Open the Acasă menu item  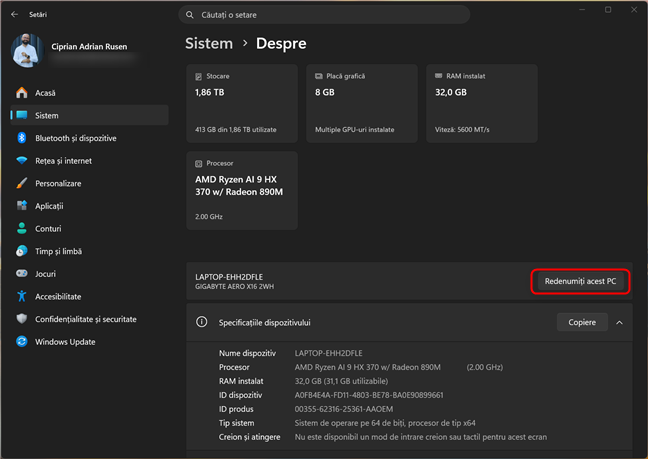pos(89,93)
